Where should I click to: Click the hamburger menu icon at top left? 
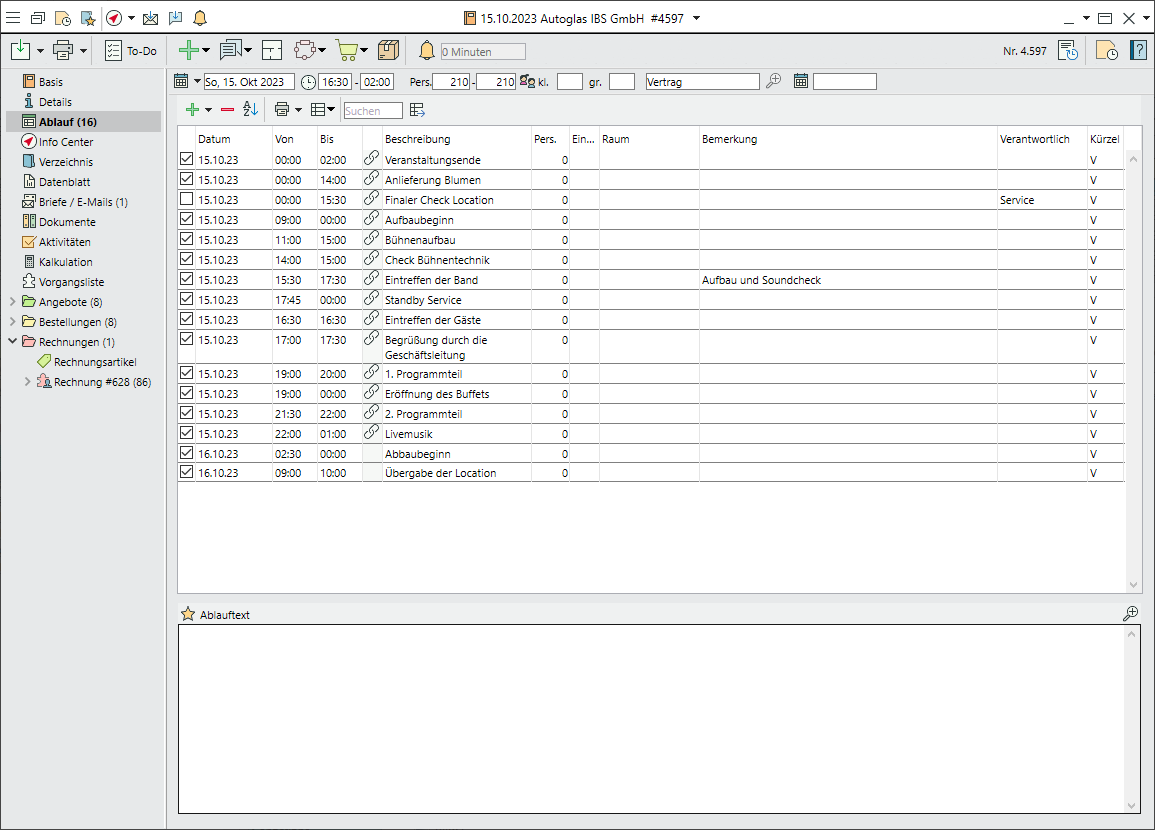click(x=13, y=18)
